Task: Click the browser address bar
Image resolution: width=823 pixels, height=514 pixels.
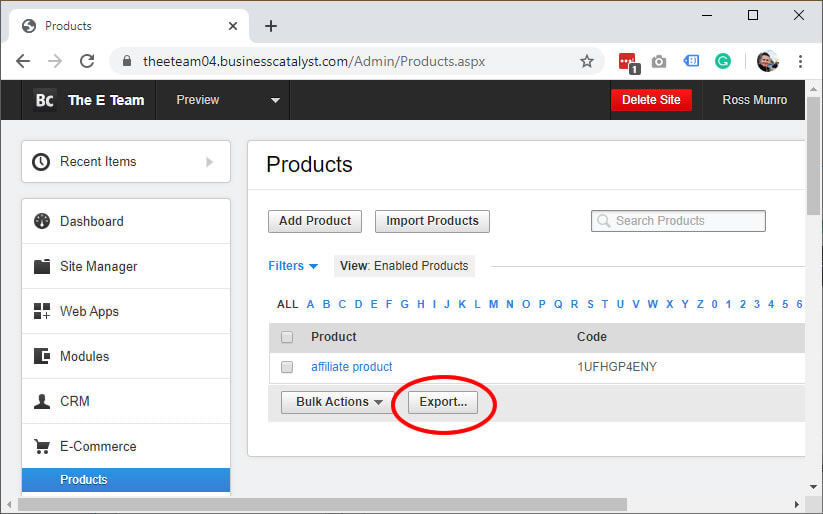Action: [357, 61]
